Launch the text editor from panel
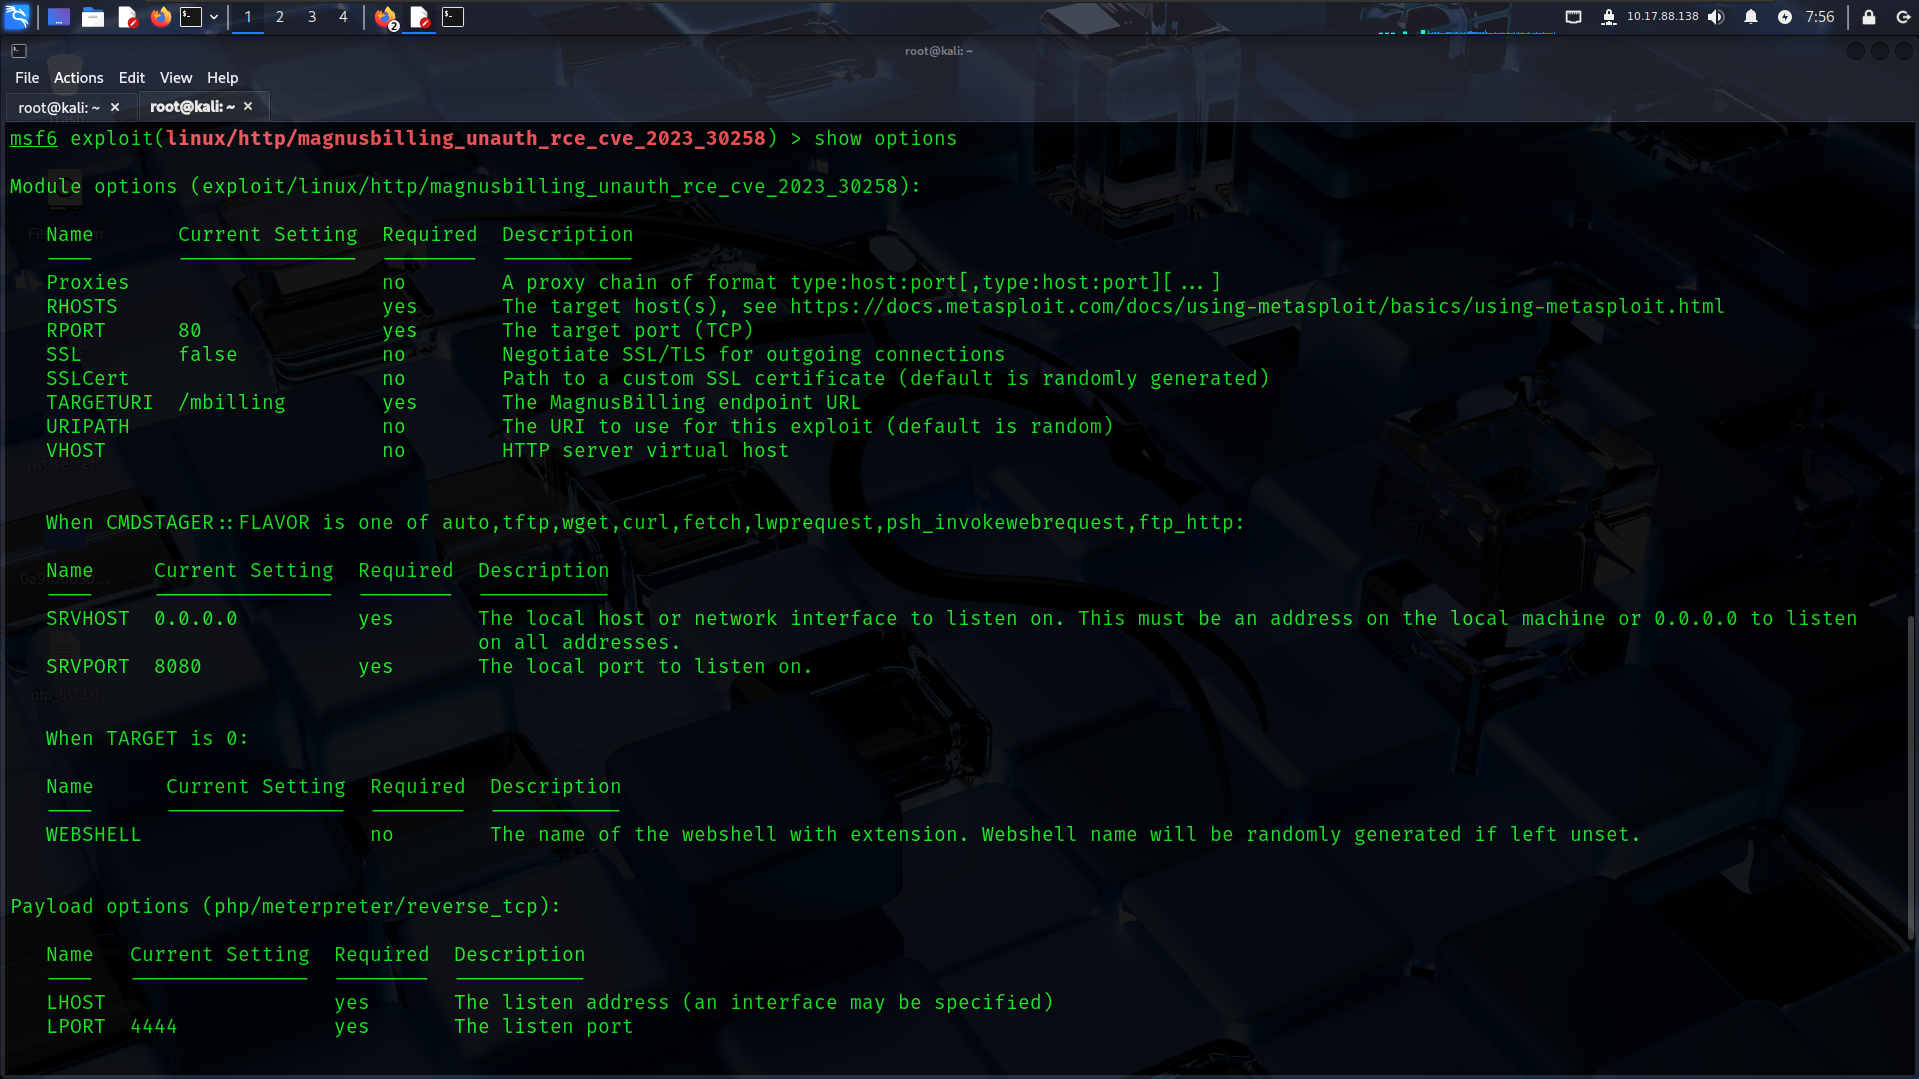 (x=127, y=17)
